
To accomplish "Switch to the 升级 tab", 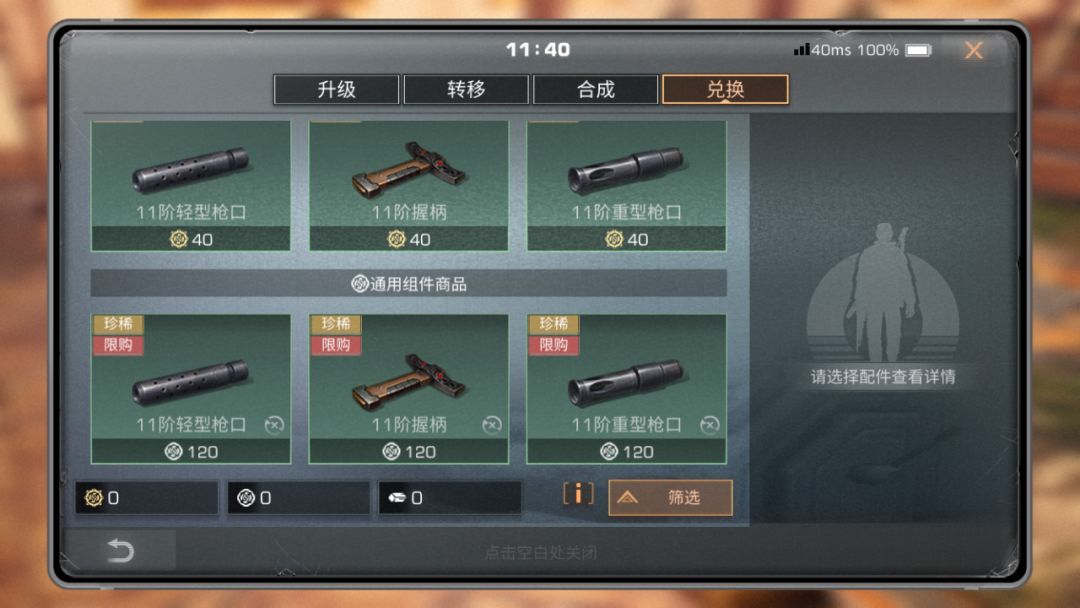I will pyautogui.click(x=336, y=90).
